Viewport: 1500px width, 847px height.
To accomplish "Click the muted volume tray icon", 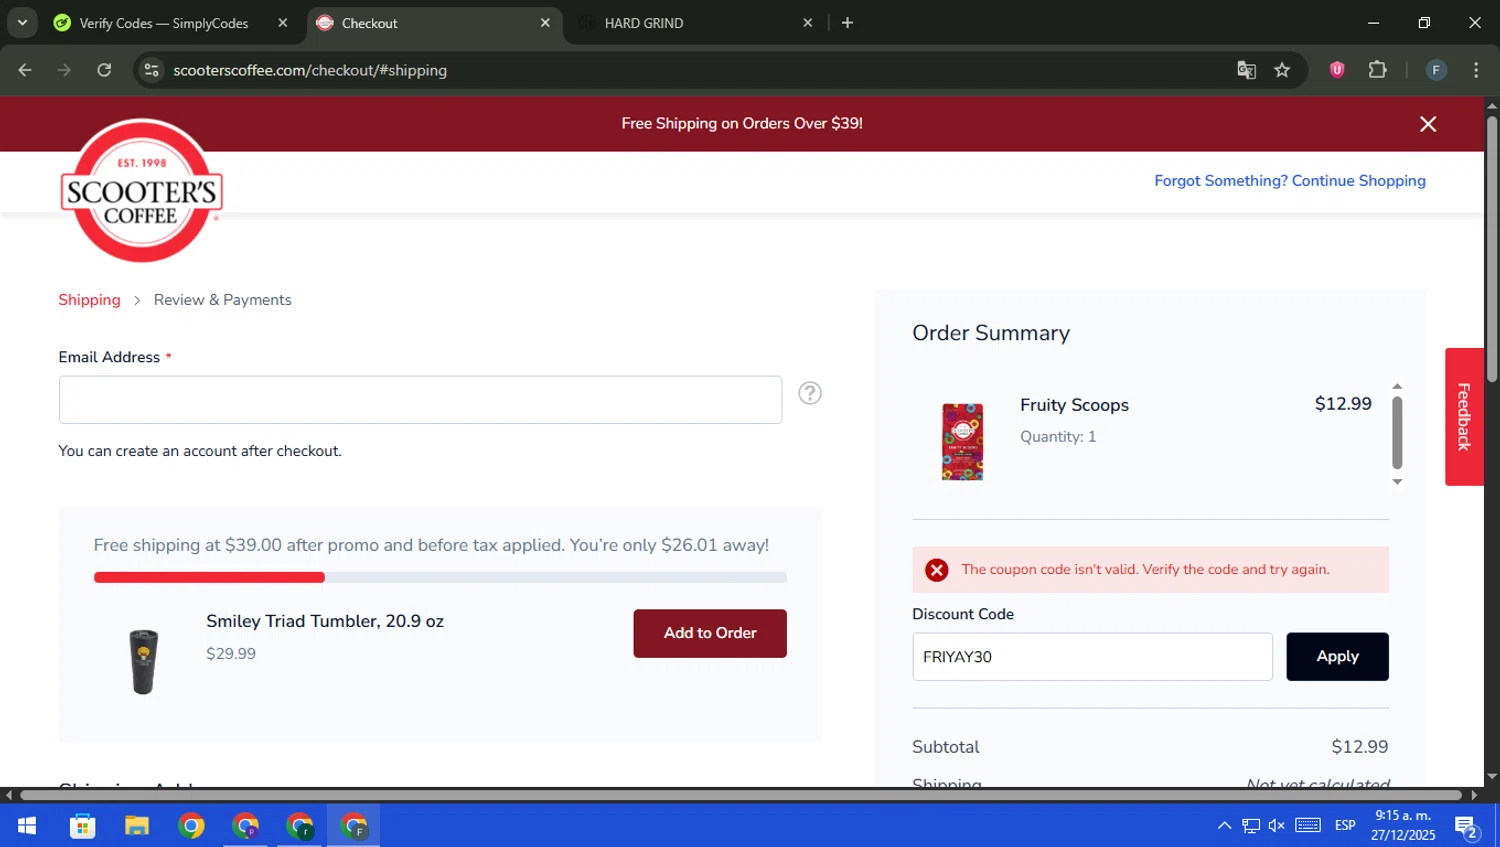I will pos(1277,826).
